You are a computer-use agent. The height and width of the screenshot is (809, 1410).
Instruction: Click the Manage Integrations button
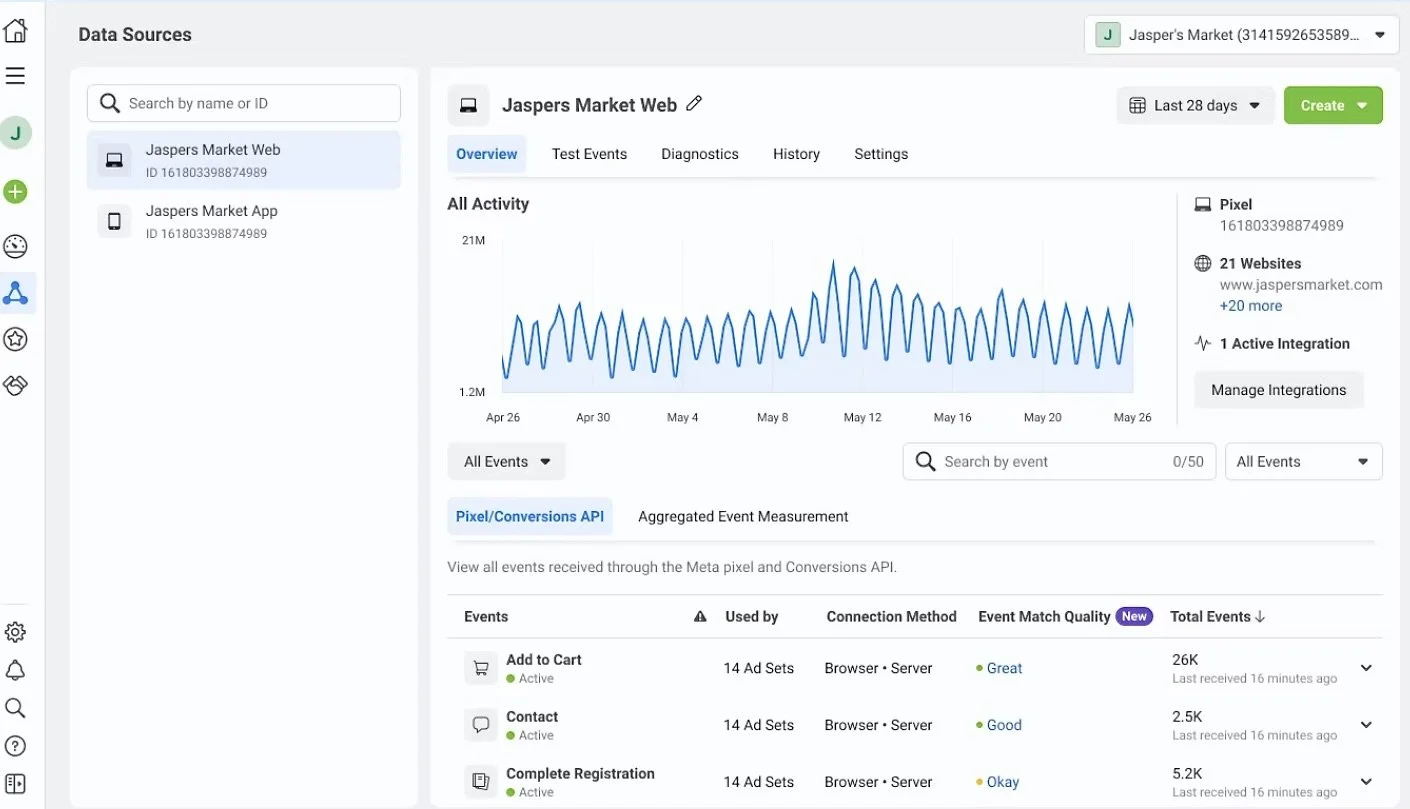coord(1279,390)
